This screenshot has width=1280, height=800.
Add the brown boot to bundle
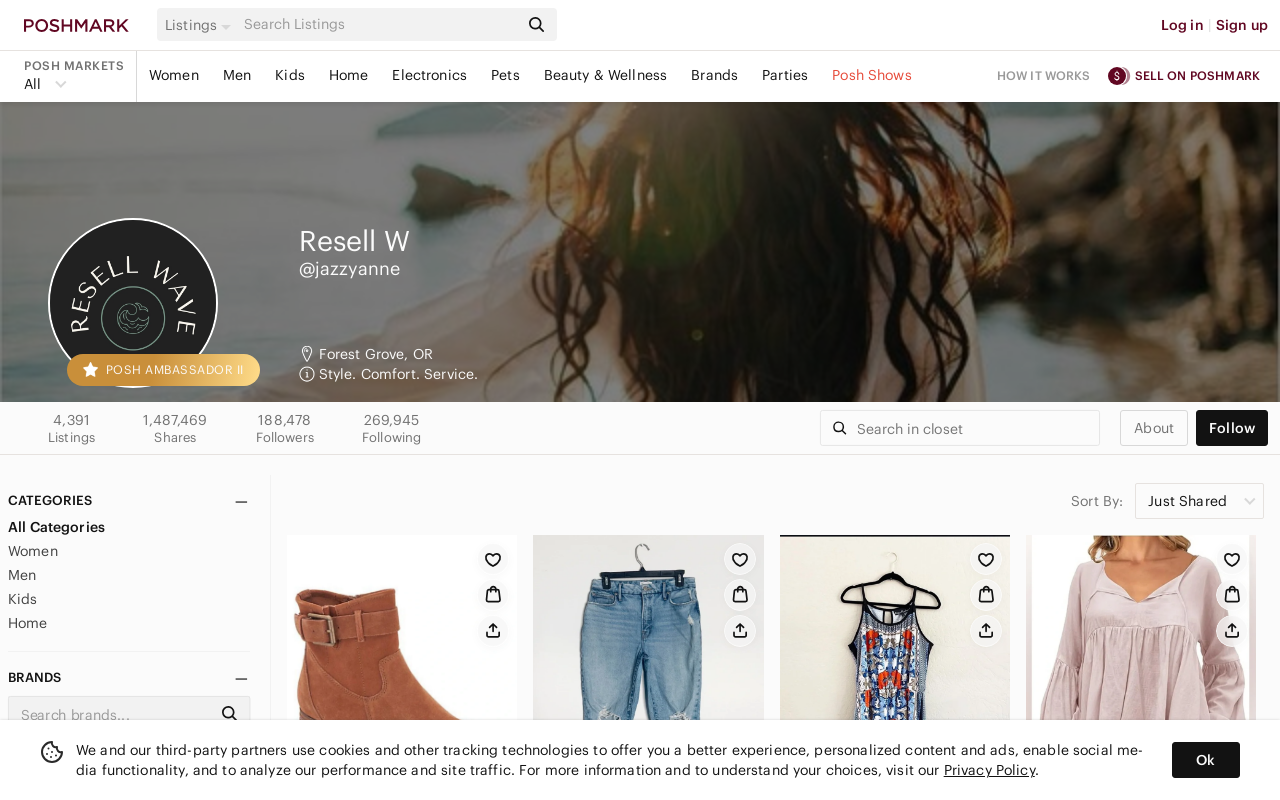493,595
